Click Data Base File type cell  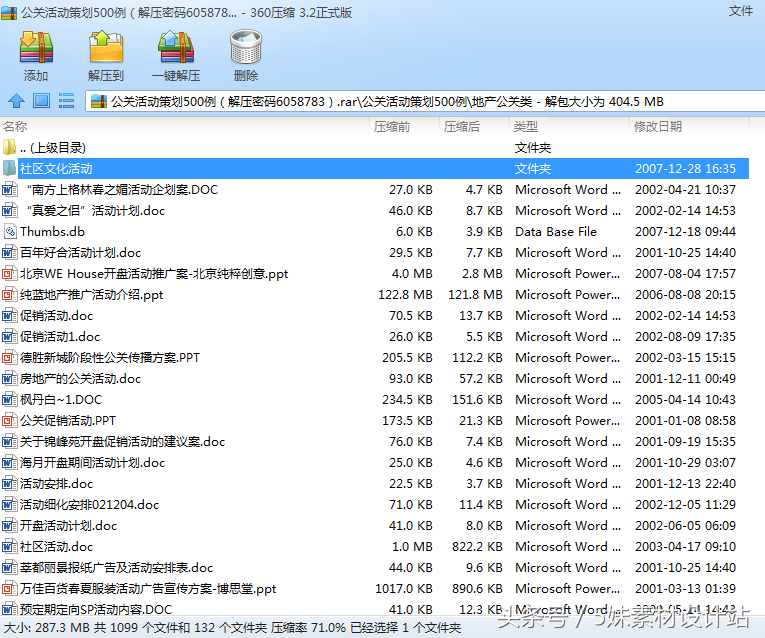(x=556, y=232)
